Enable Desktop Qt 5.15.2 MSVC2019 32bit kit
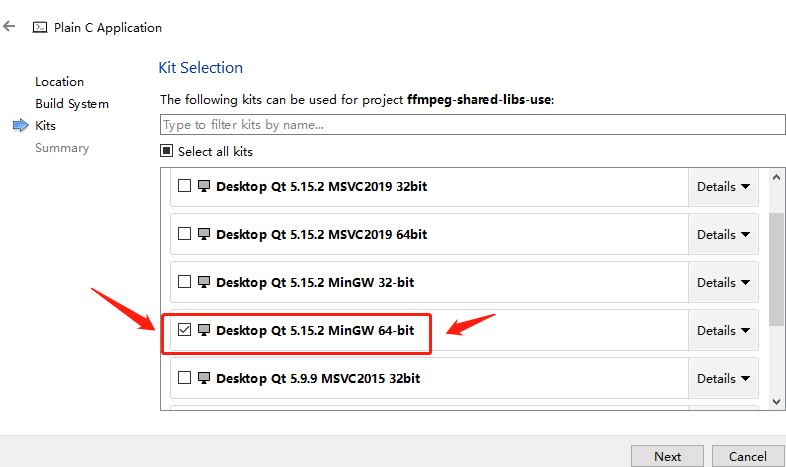Image resolution: width=786 pixels, height=467 pixels. pyautogui.click(x=184, y=186)
